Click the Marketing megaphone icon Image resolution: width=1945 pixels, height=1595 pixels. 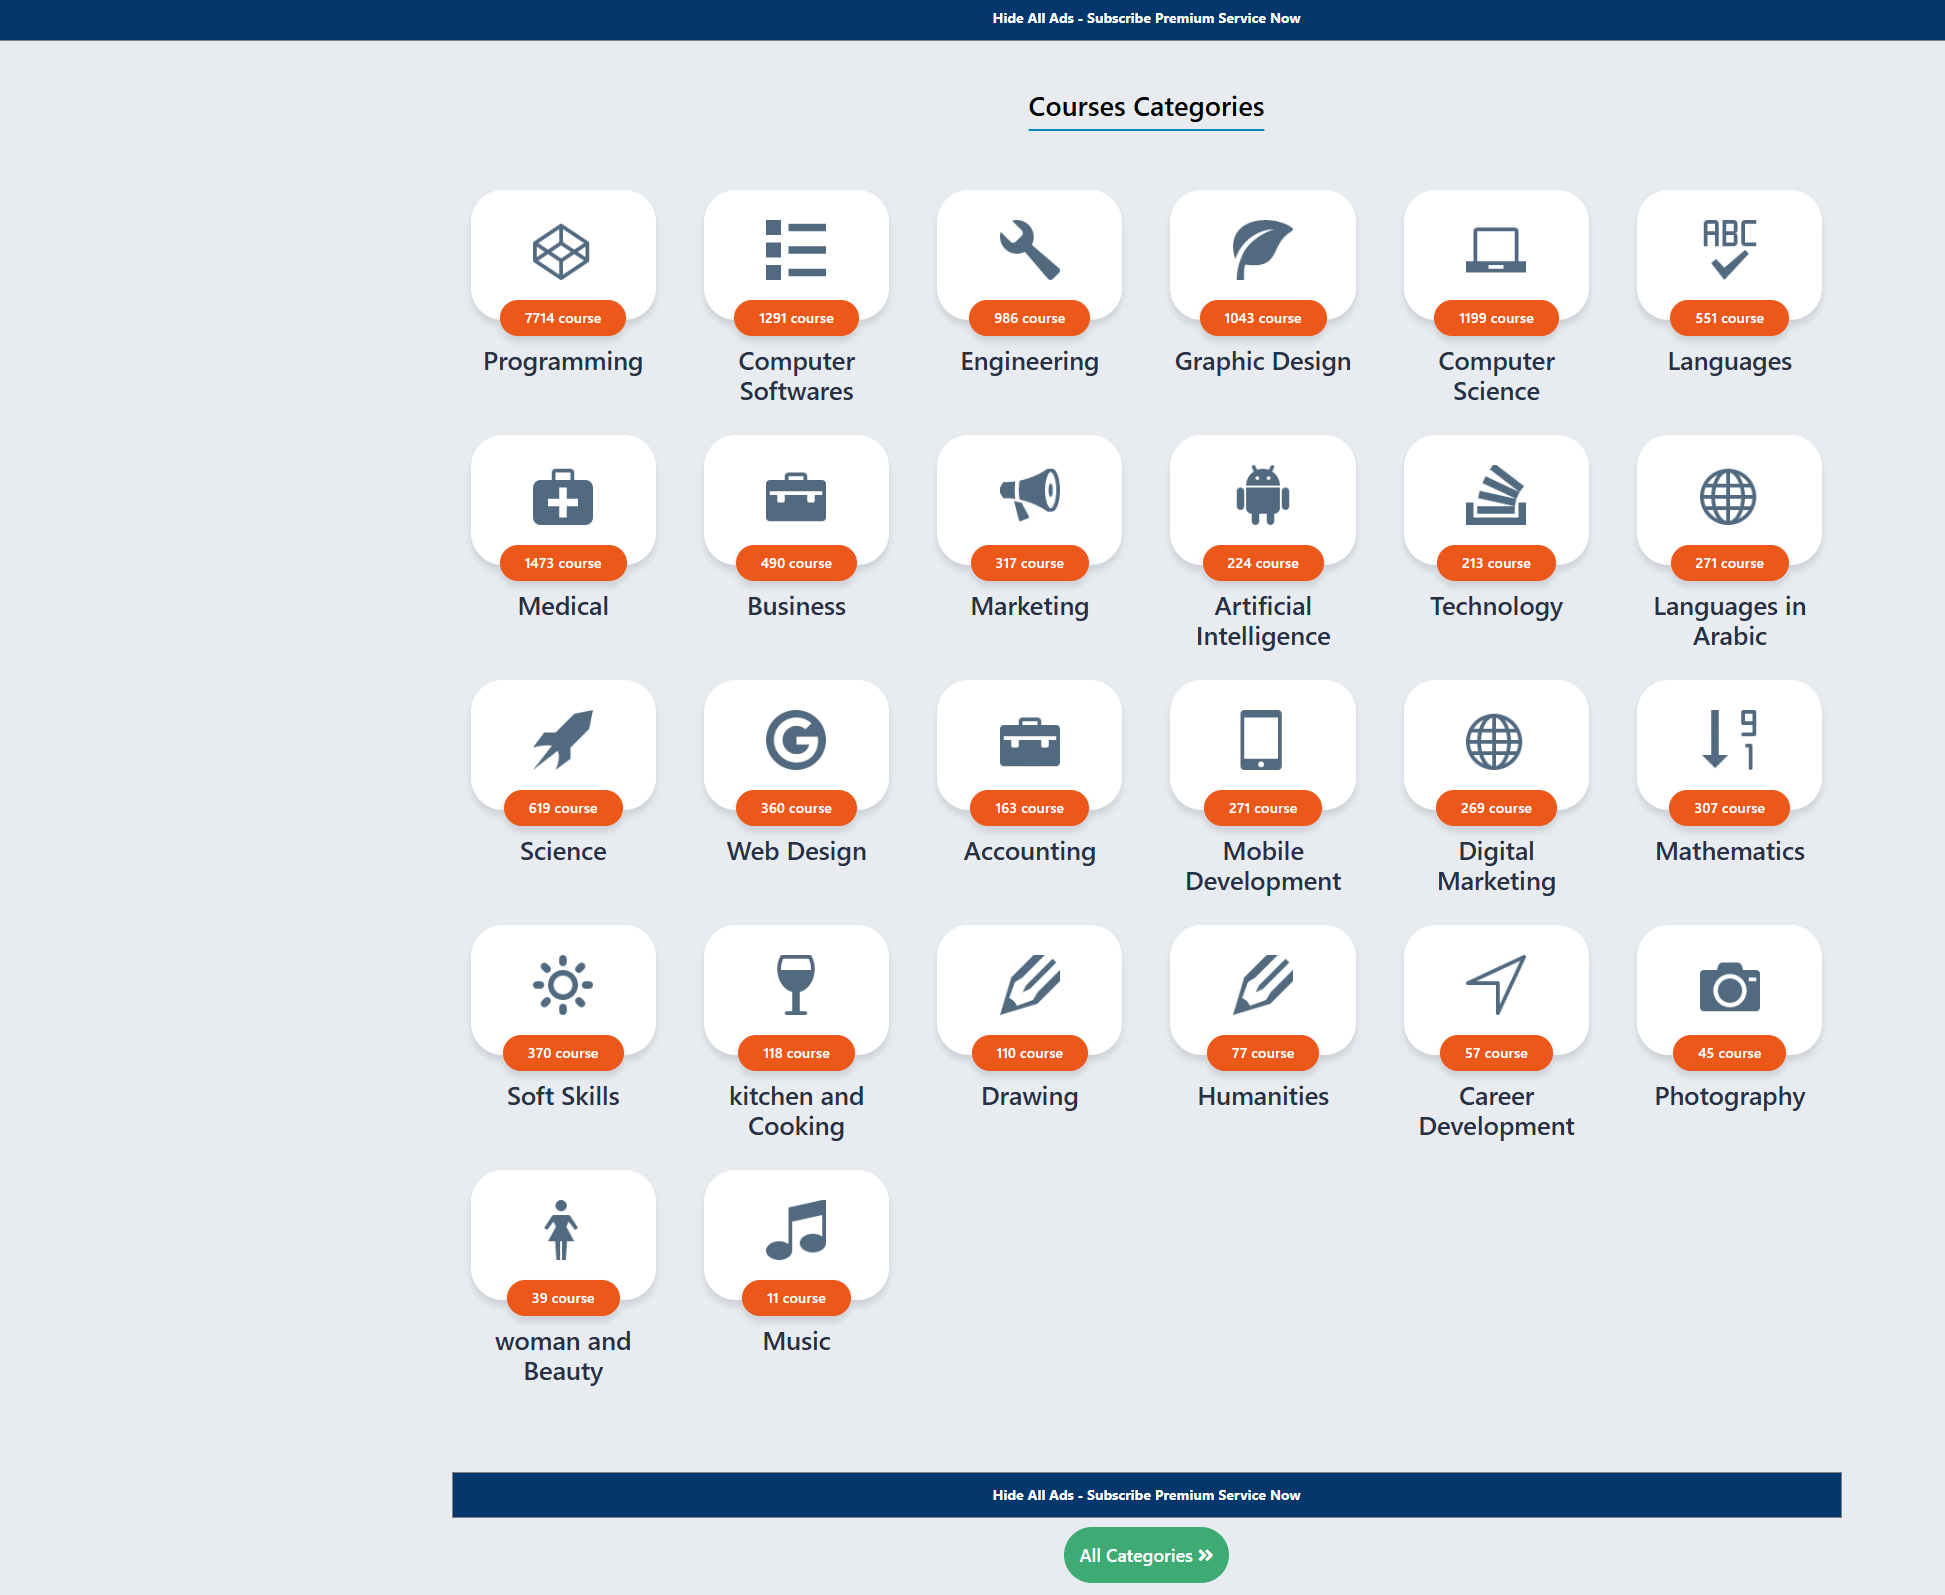click(1029, 494)
